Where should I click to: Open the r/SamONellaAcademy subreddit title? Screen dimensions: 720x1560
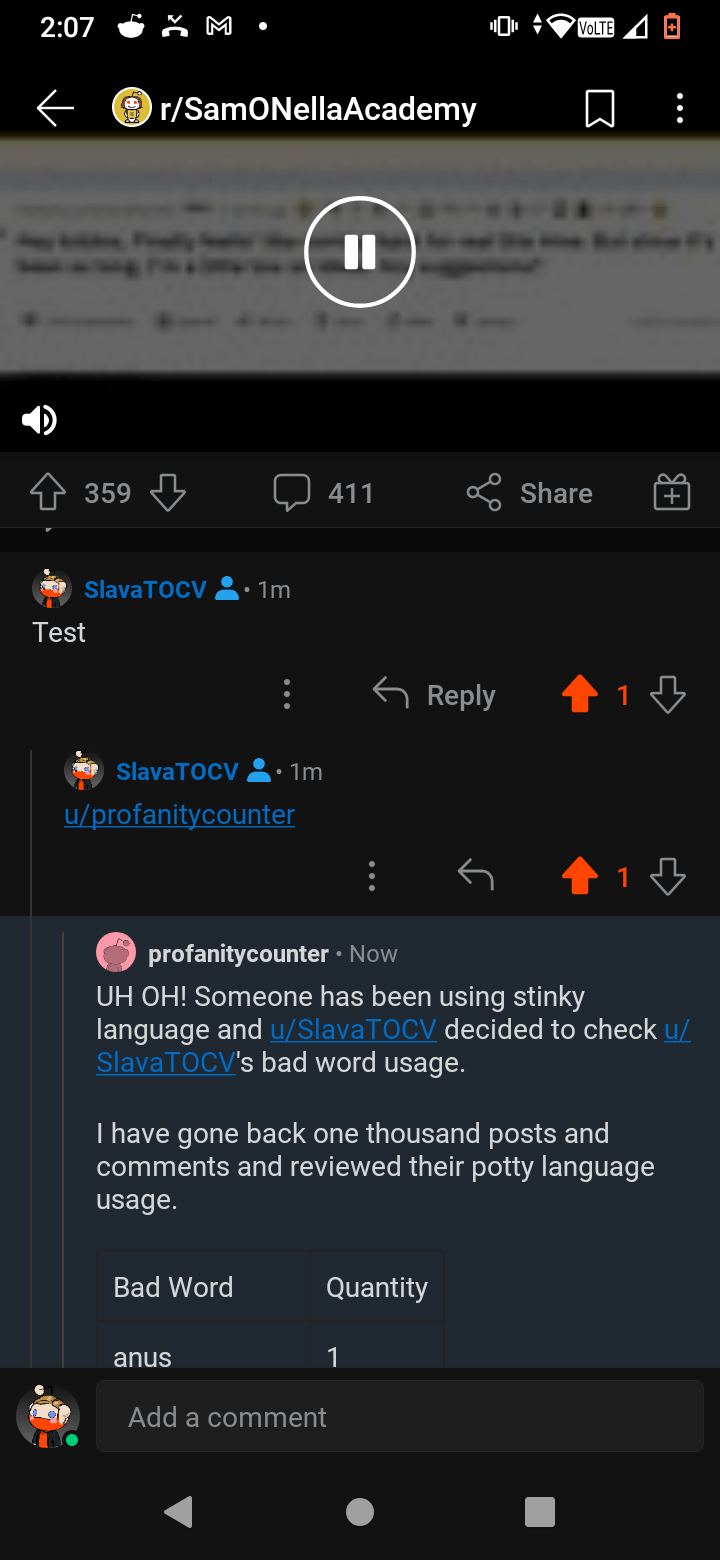pos(318,108)
